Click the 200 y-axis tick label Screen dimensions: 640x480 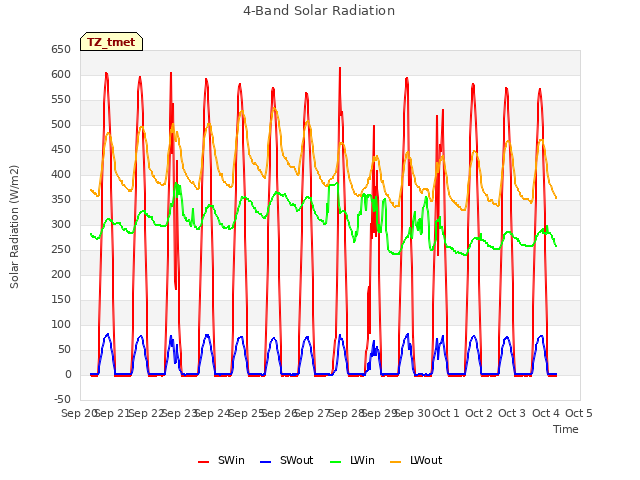pos(61,275)
